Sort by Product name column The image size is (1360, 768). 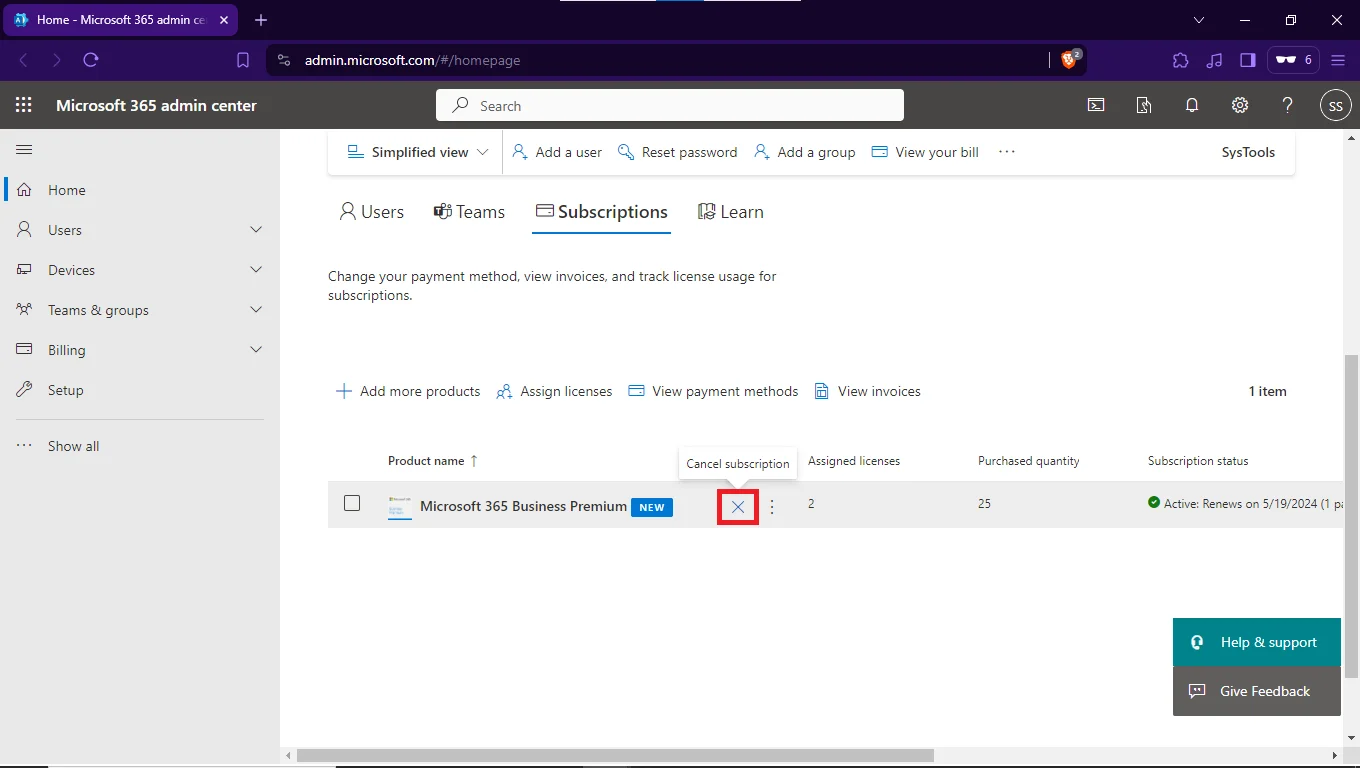point(433,461)
